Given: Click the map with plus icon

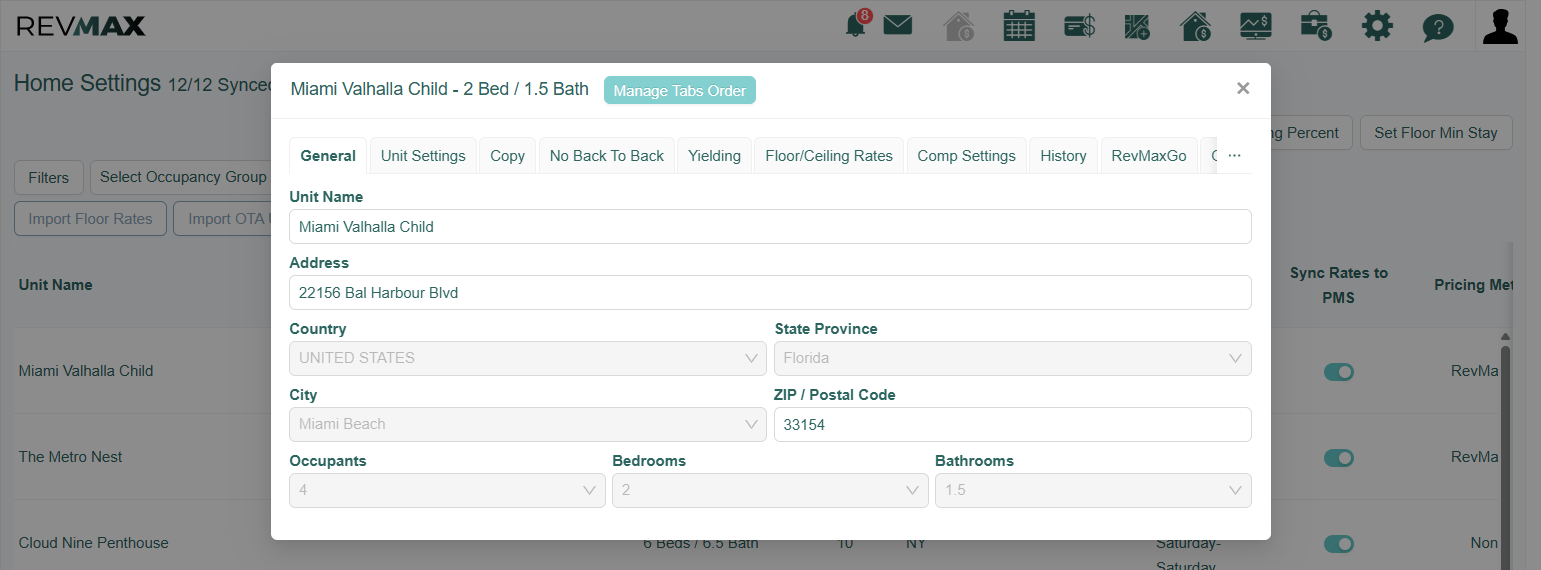Looking at the screenshot, I should point(1138,26).
